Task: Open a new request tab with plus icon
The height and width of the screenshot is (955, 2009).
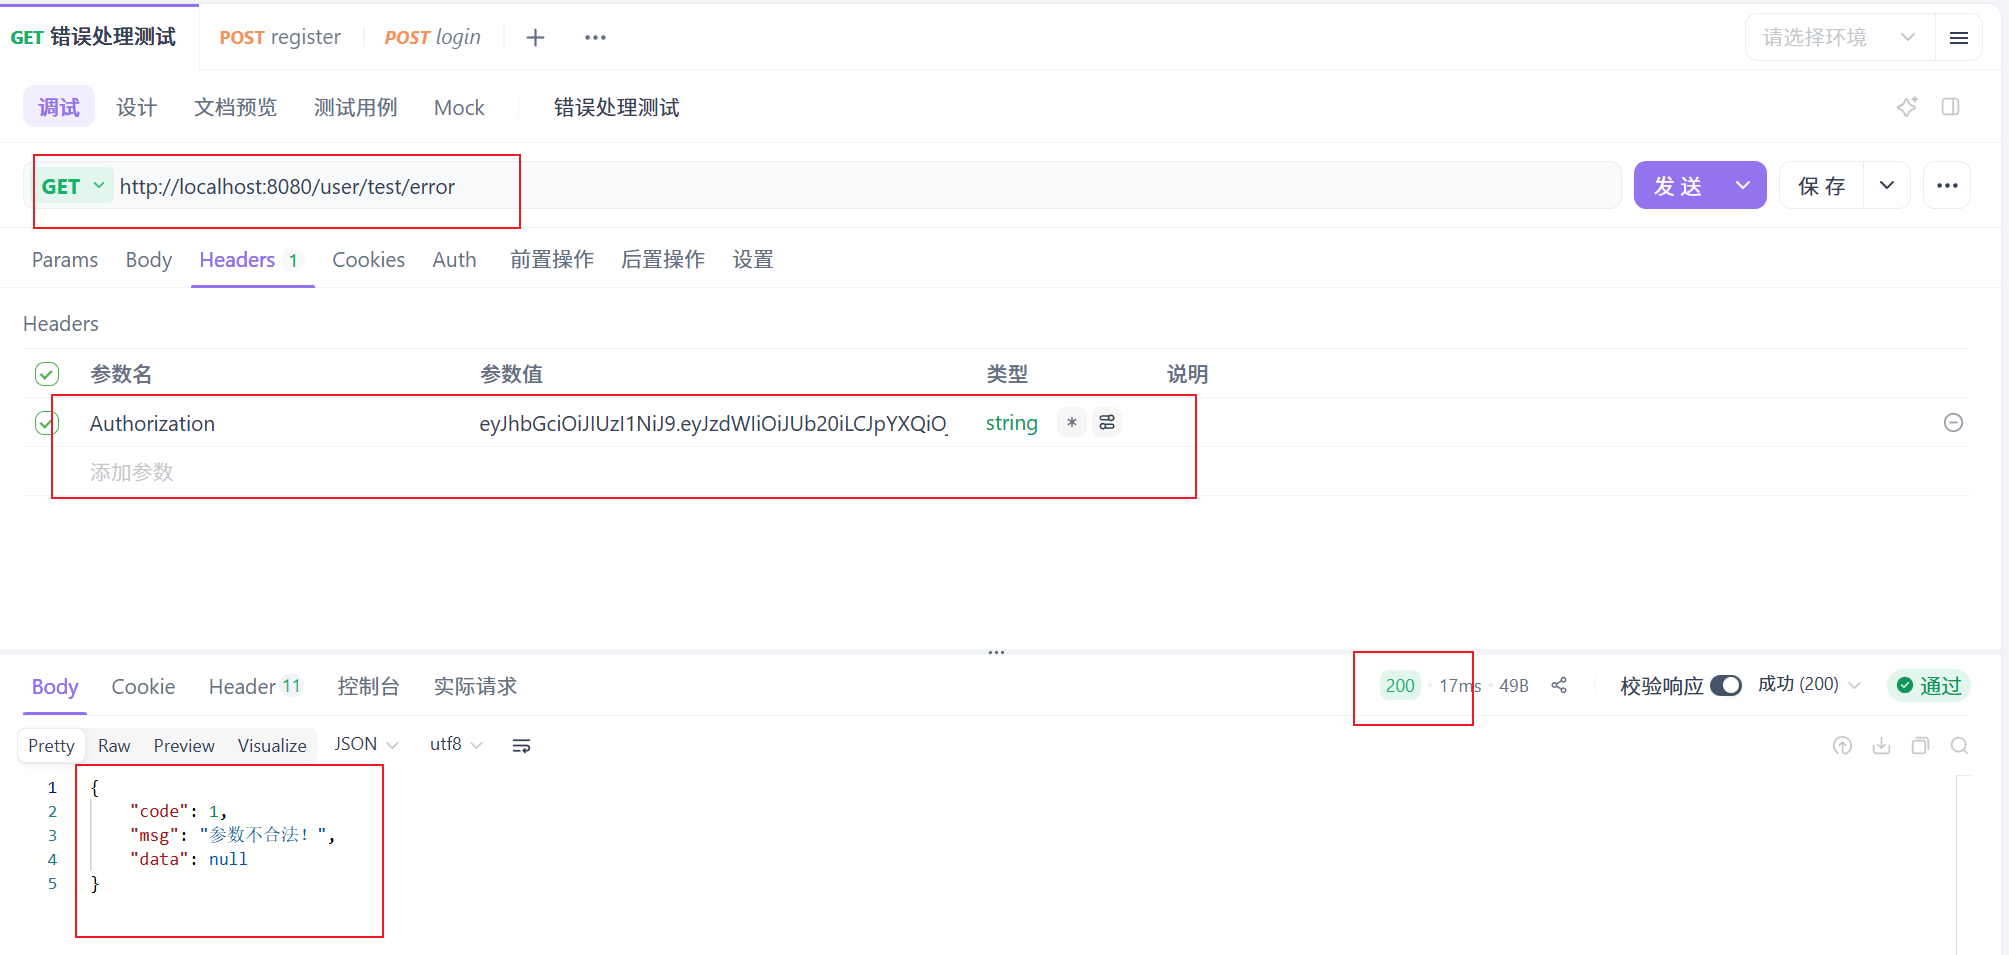Action: (x=536, y=38)
